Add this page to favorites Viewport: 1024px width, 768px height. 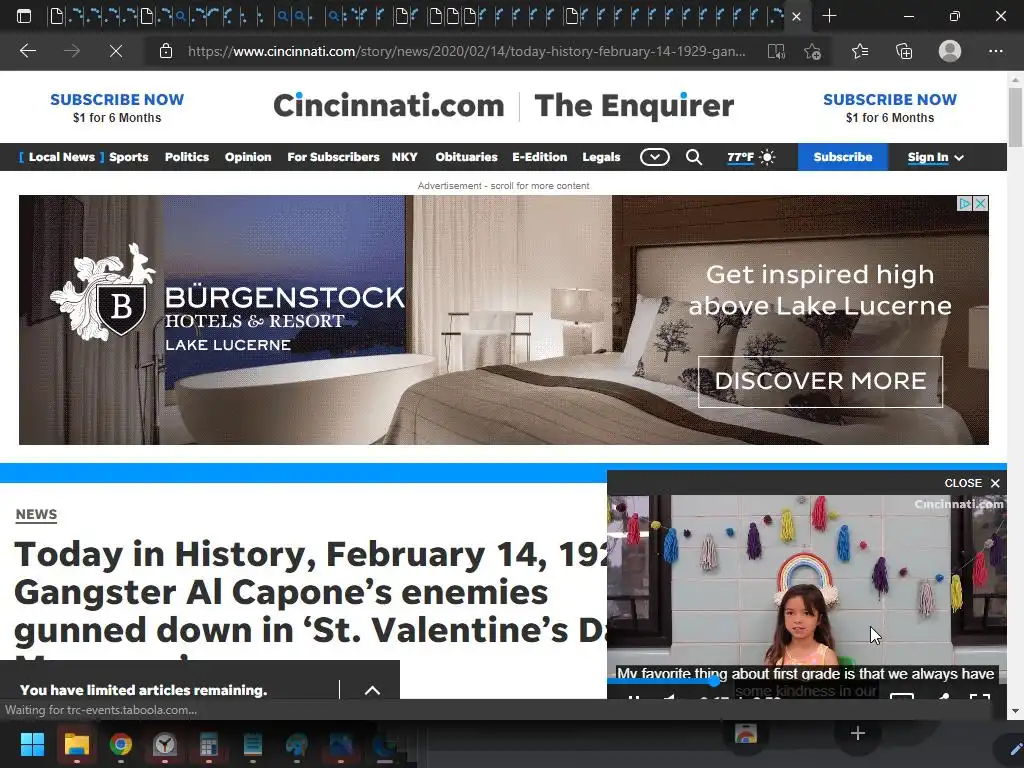point(812,51)
